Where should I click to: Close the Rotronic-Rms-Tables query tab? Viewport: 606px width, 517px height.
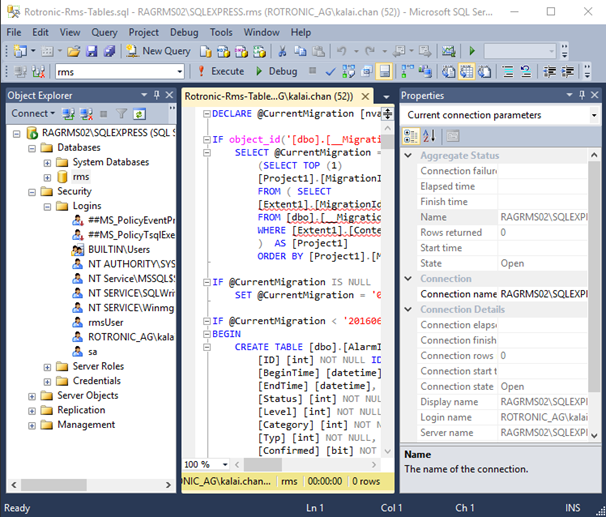point(365,96)
